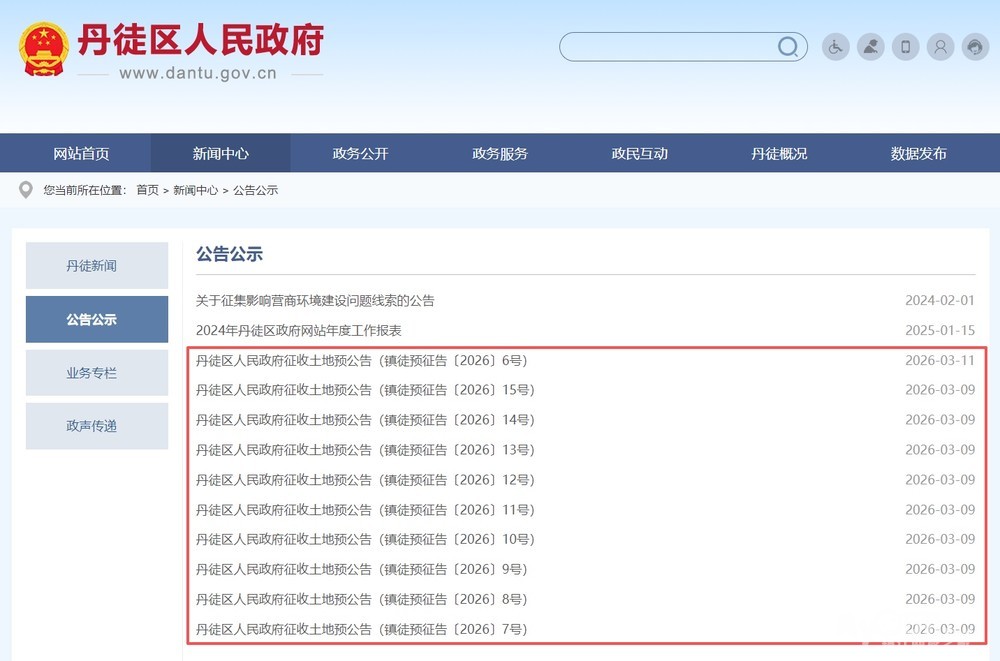Viewport: 1000px width, 661px height.
Task: Select the 业务专栏 sidebar tab
Action: tap(96, 373)
